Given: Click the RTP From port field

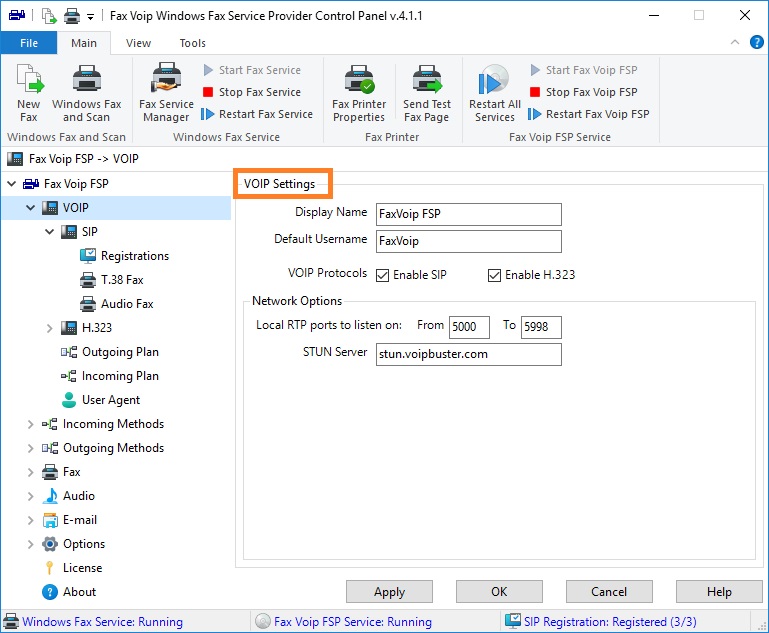Looking at the screenshot, I should [469, 327].
